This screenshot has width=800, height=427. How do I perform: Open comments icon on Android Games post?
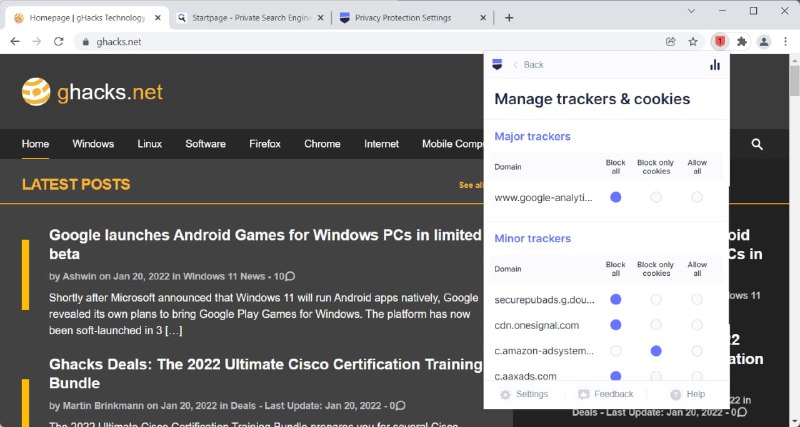[290, 277]
